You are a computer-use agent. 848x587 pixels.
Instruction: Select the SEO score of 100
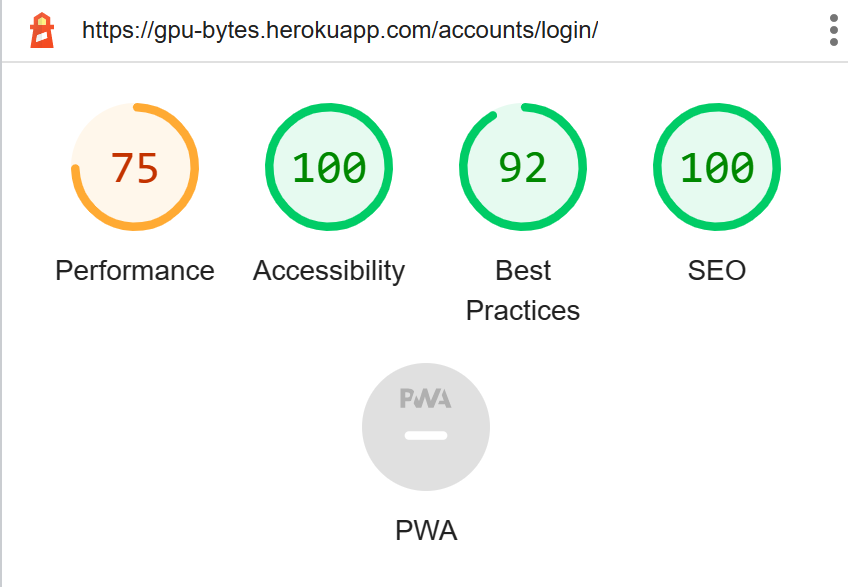point(717,168)
